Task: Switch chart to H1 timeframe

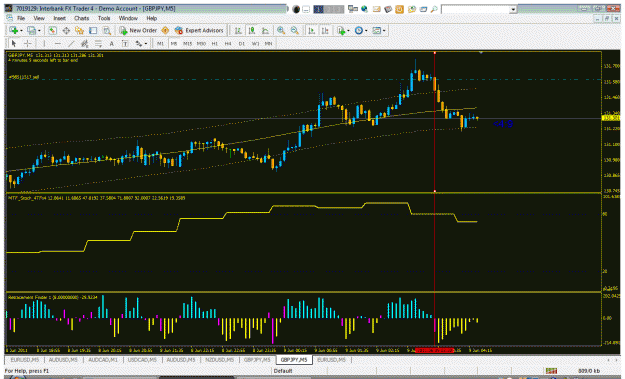Action: point(214,43)
